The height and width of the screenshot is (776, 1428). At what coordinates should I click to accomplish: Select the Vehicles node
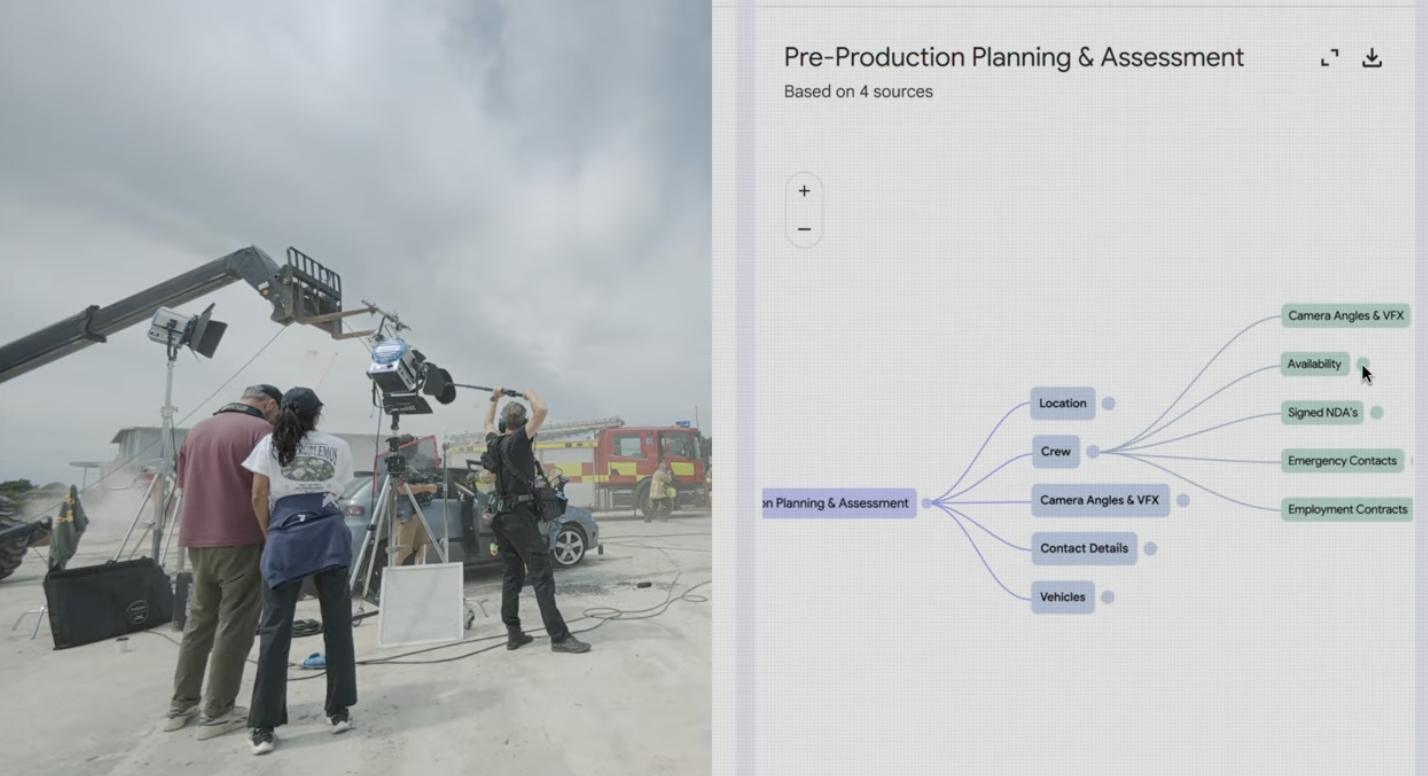click(1062, 597)
